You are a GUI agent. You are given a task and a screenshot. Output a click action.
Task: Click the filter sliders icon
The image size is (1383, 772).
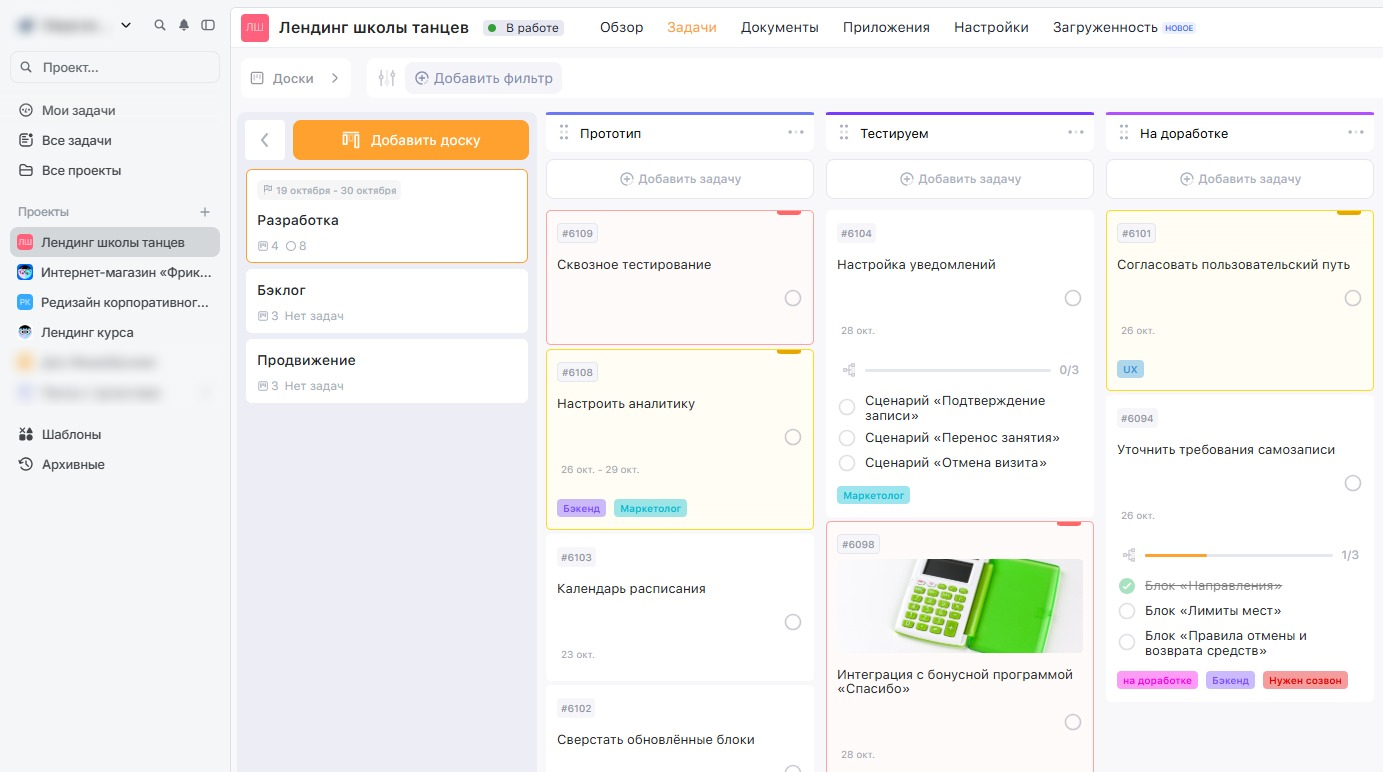[387, 78]
